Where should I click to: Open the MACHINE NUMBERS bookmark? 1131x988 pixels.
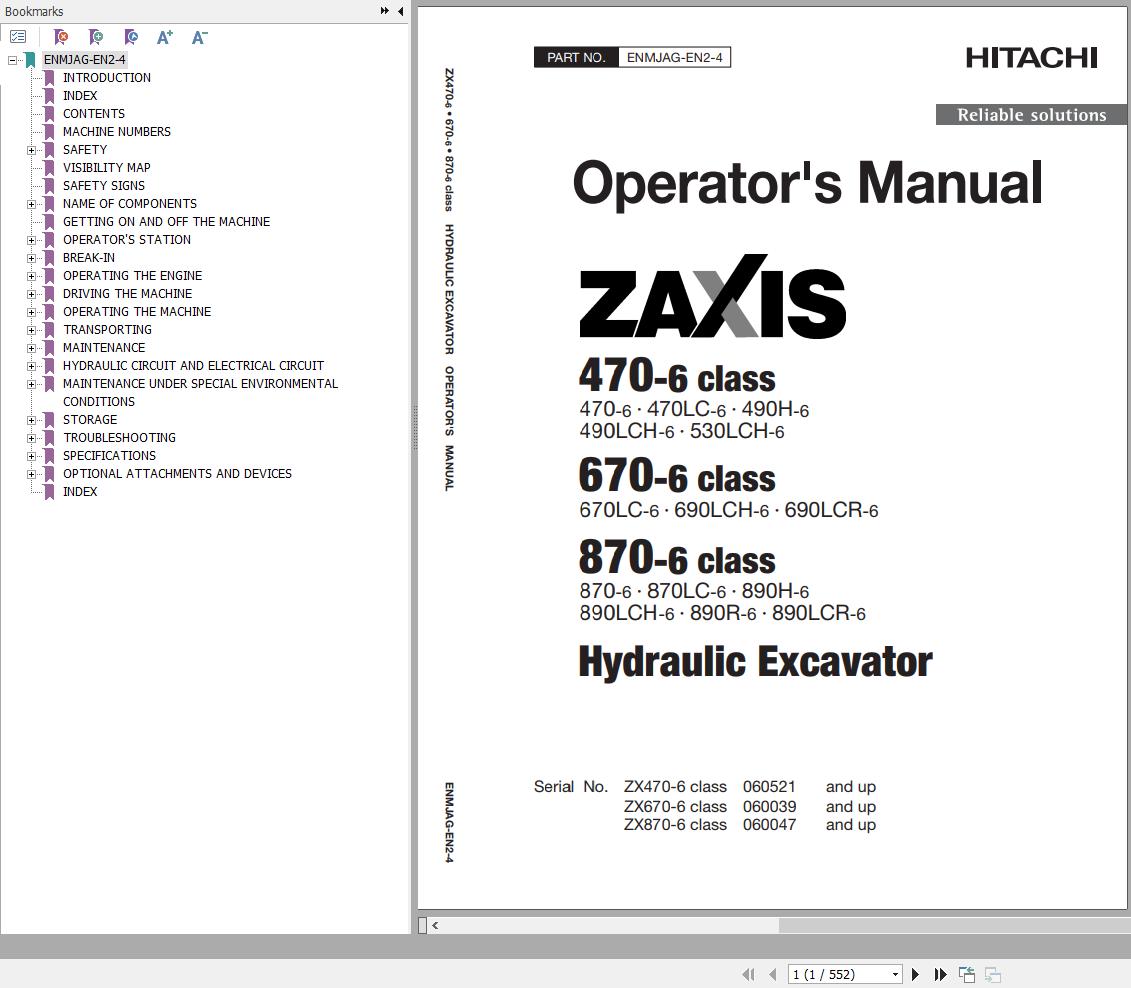point(117,131)
